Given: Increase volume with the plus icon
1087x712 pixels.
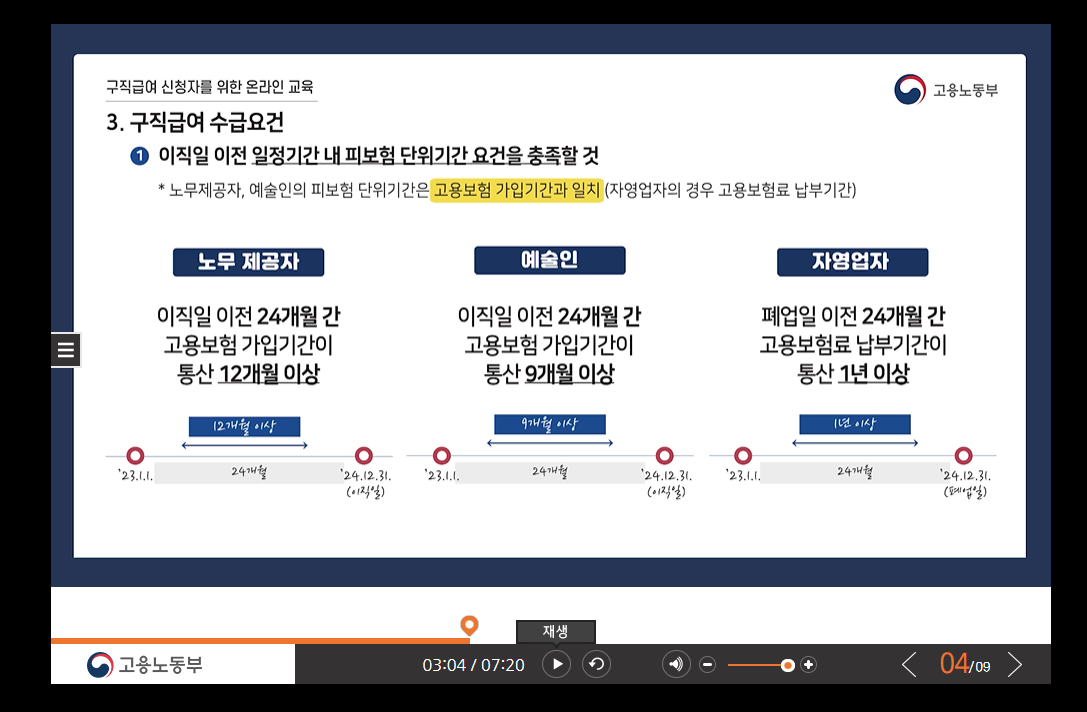Looking at the screenshot, I should pyautogui.click(x=809, y=663).
